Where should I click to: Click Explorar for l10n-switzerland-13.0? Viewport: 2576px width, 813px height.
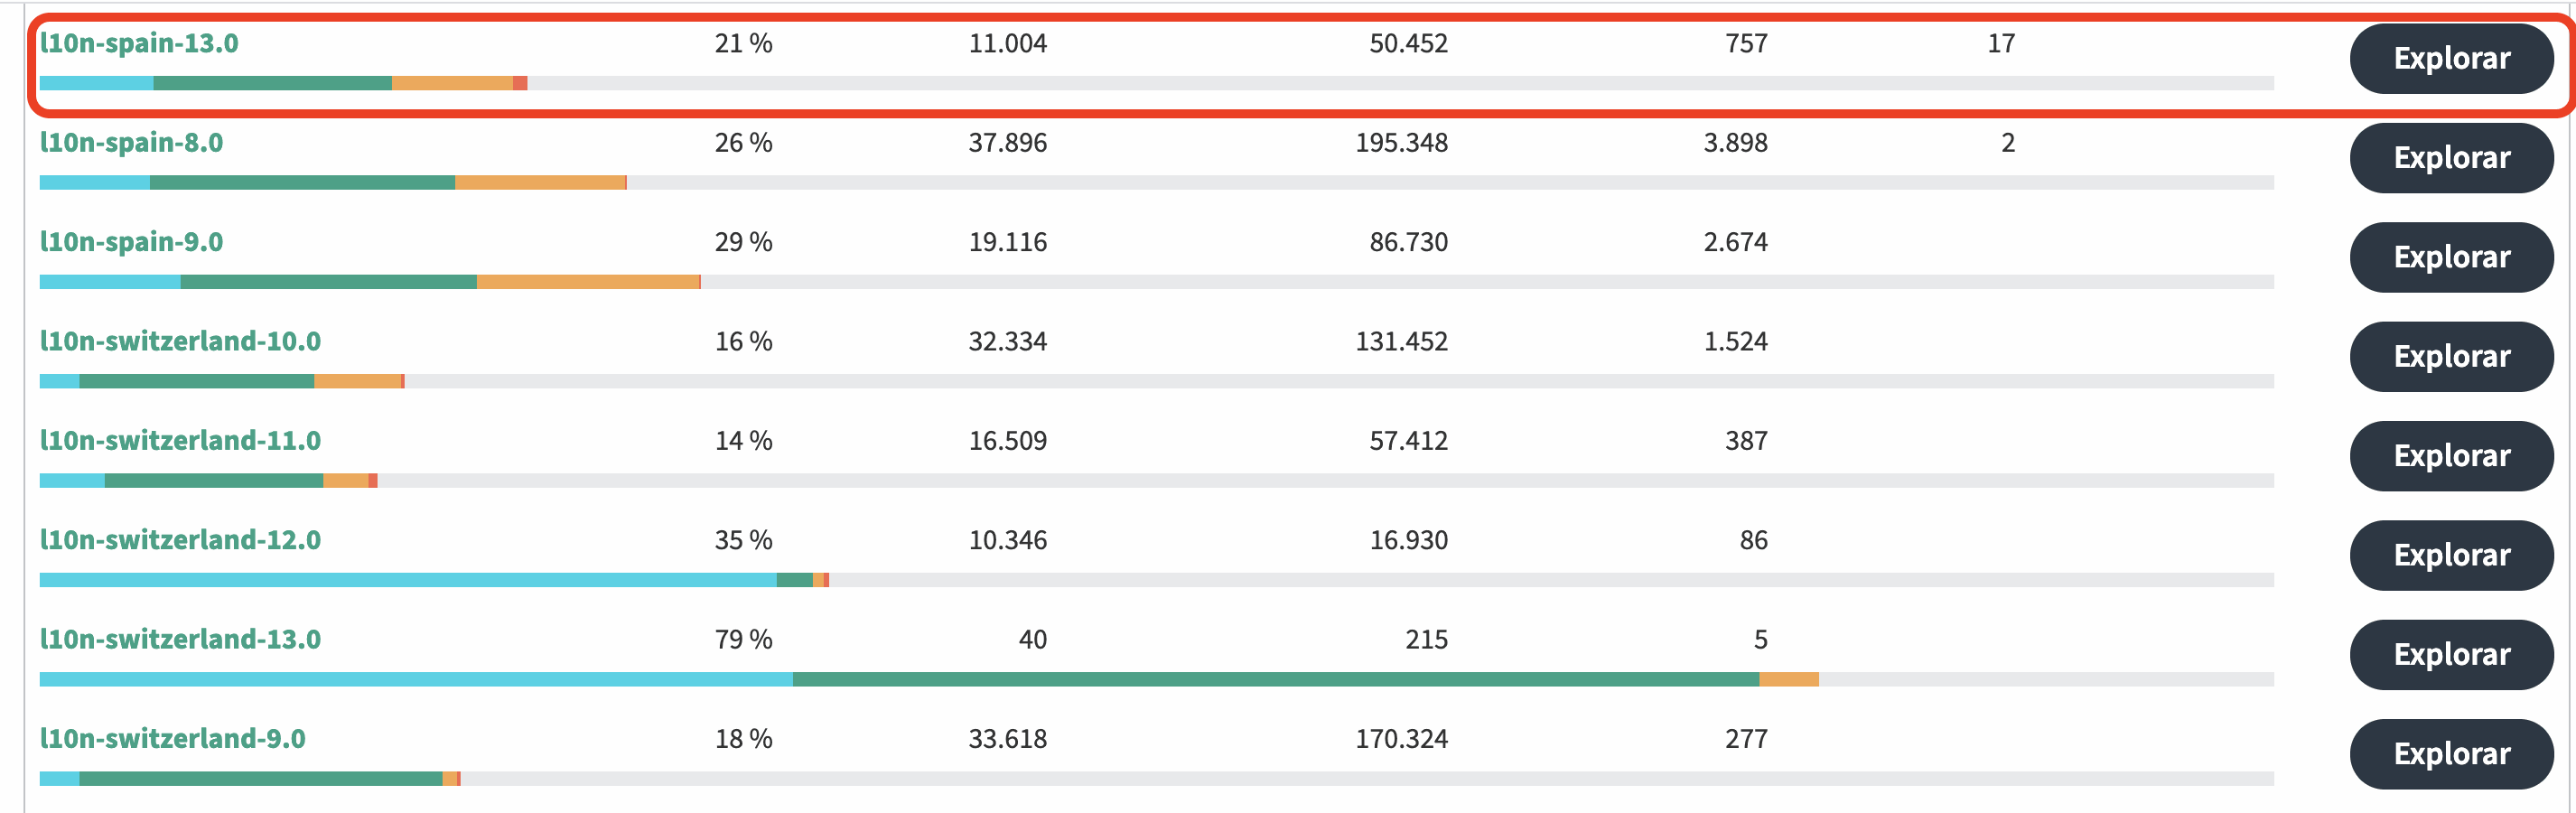tap(2451, 654)
